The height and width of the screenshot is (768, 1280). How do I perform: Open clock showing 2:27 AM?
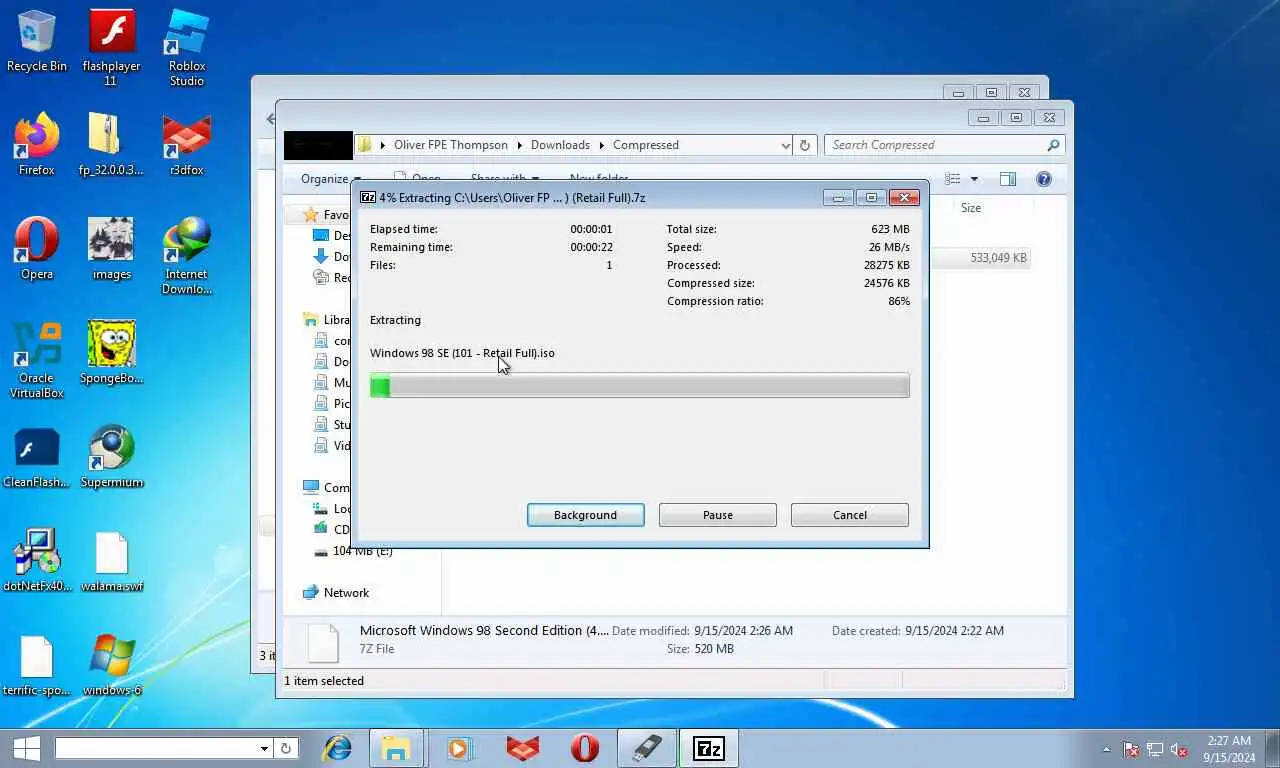click(1229, 749)
